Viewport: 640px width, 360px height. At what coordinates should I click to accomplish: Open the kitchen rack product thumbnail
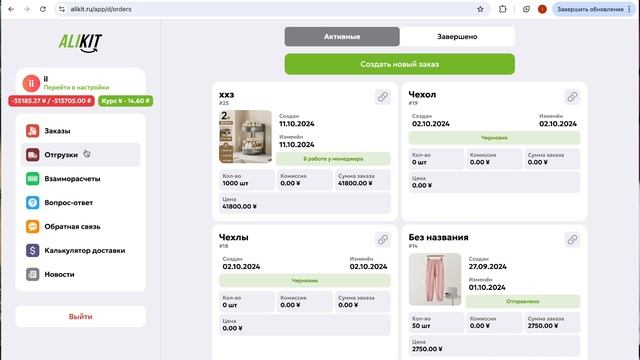click(x=245, y=137)
